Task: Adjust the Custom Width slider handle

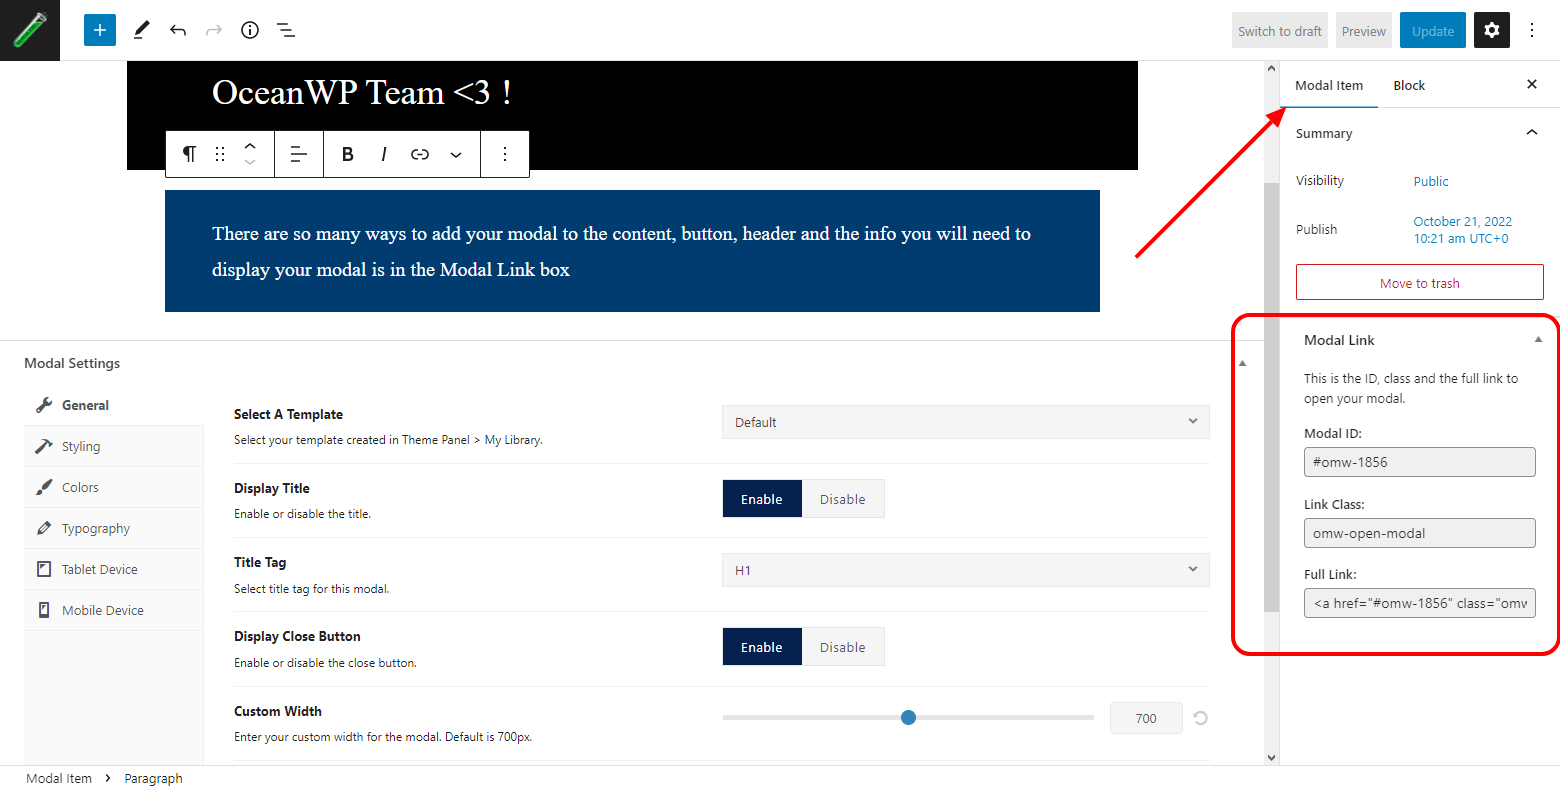Action: [x=908, y=718]
